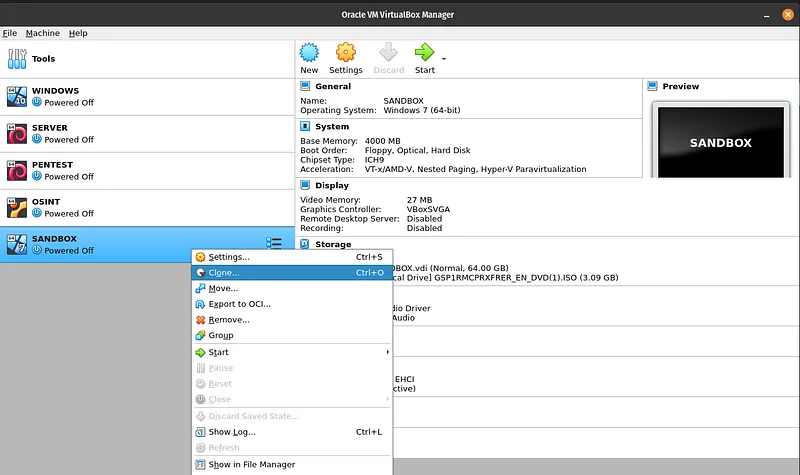The width and height of the screenshot is (800, 475).
Task: Choose Remove... from the context menu
Action: 292,320
